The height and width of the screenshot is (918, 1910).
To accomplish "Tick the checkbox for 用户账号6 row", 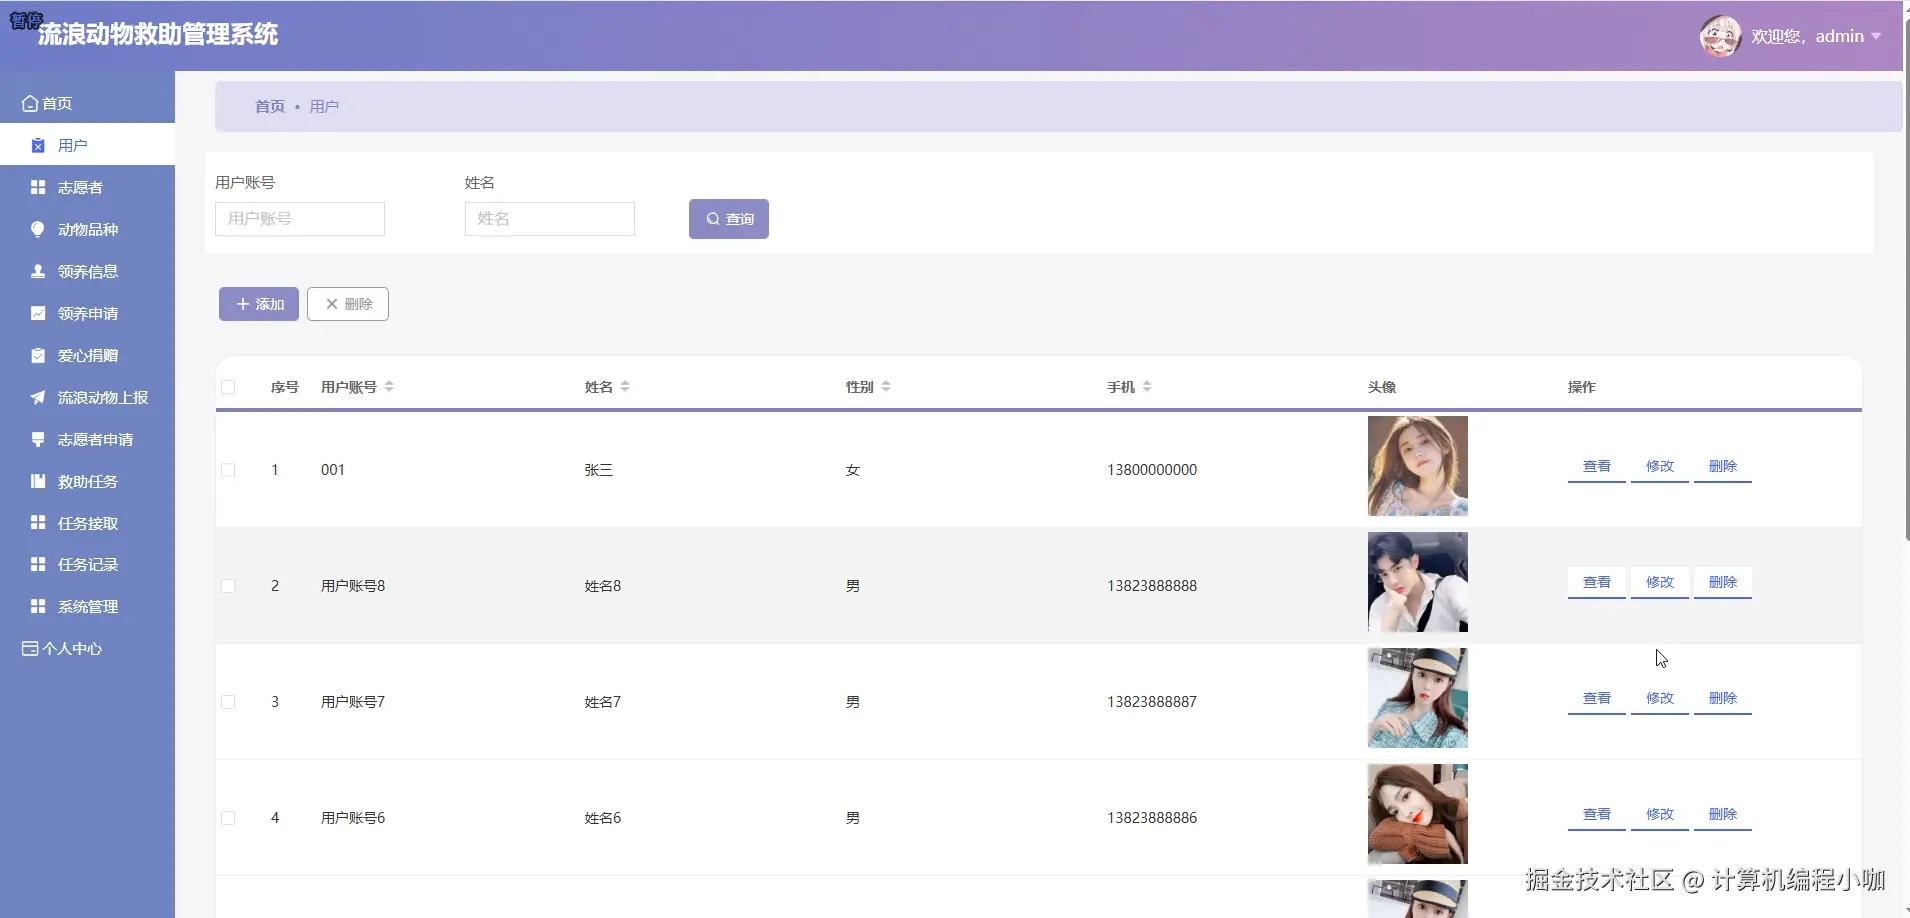I will tap(228, 818).
